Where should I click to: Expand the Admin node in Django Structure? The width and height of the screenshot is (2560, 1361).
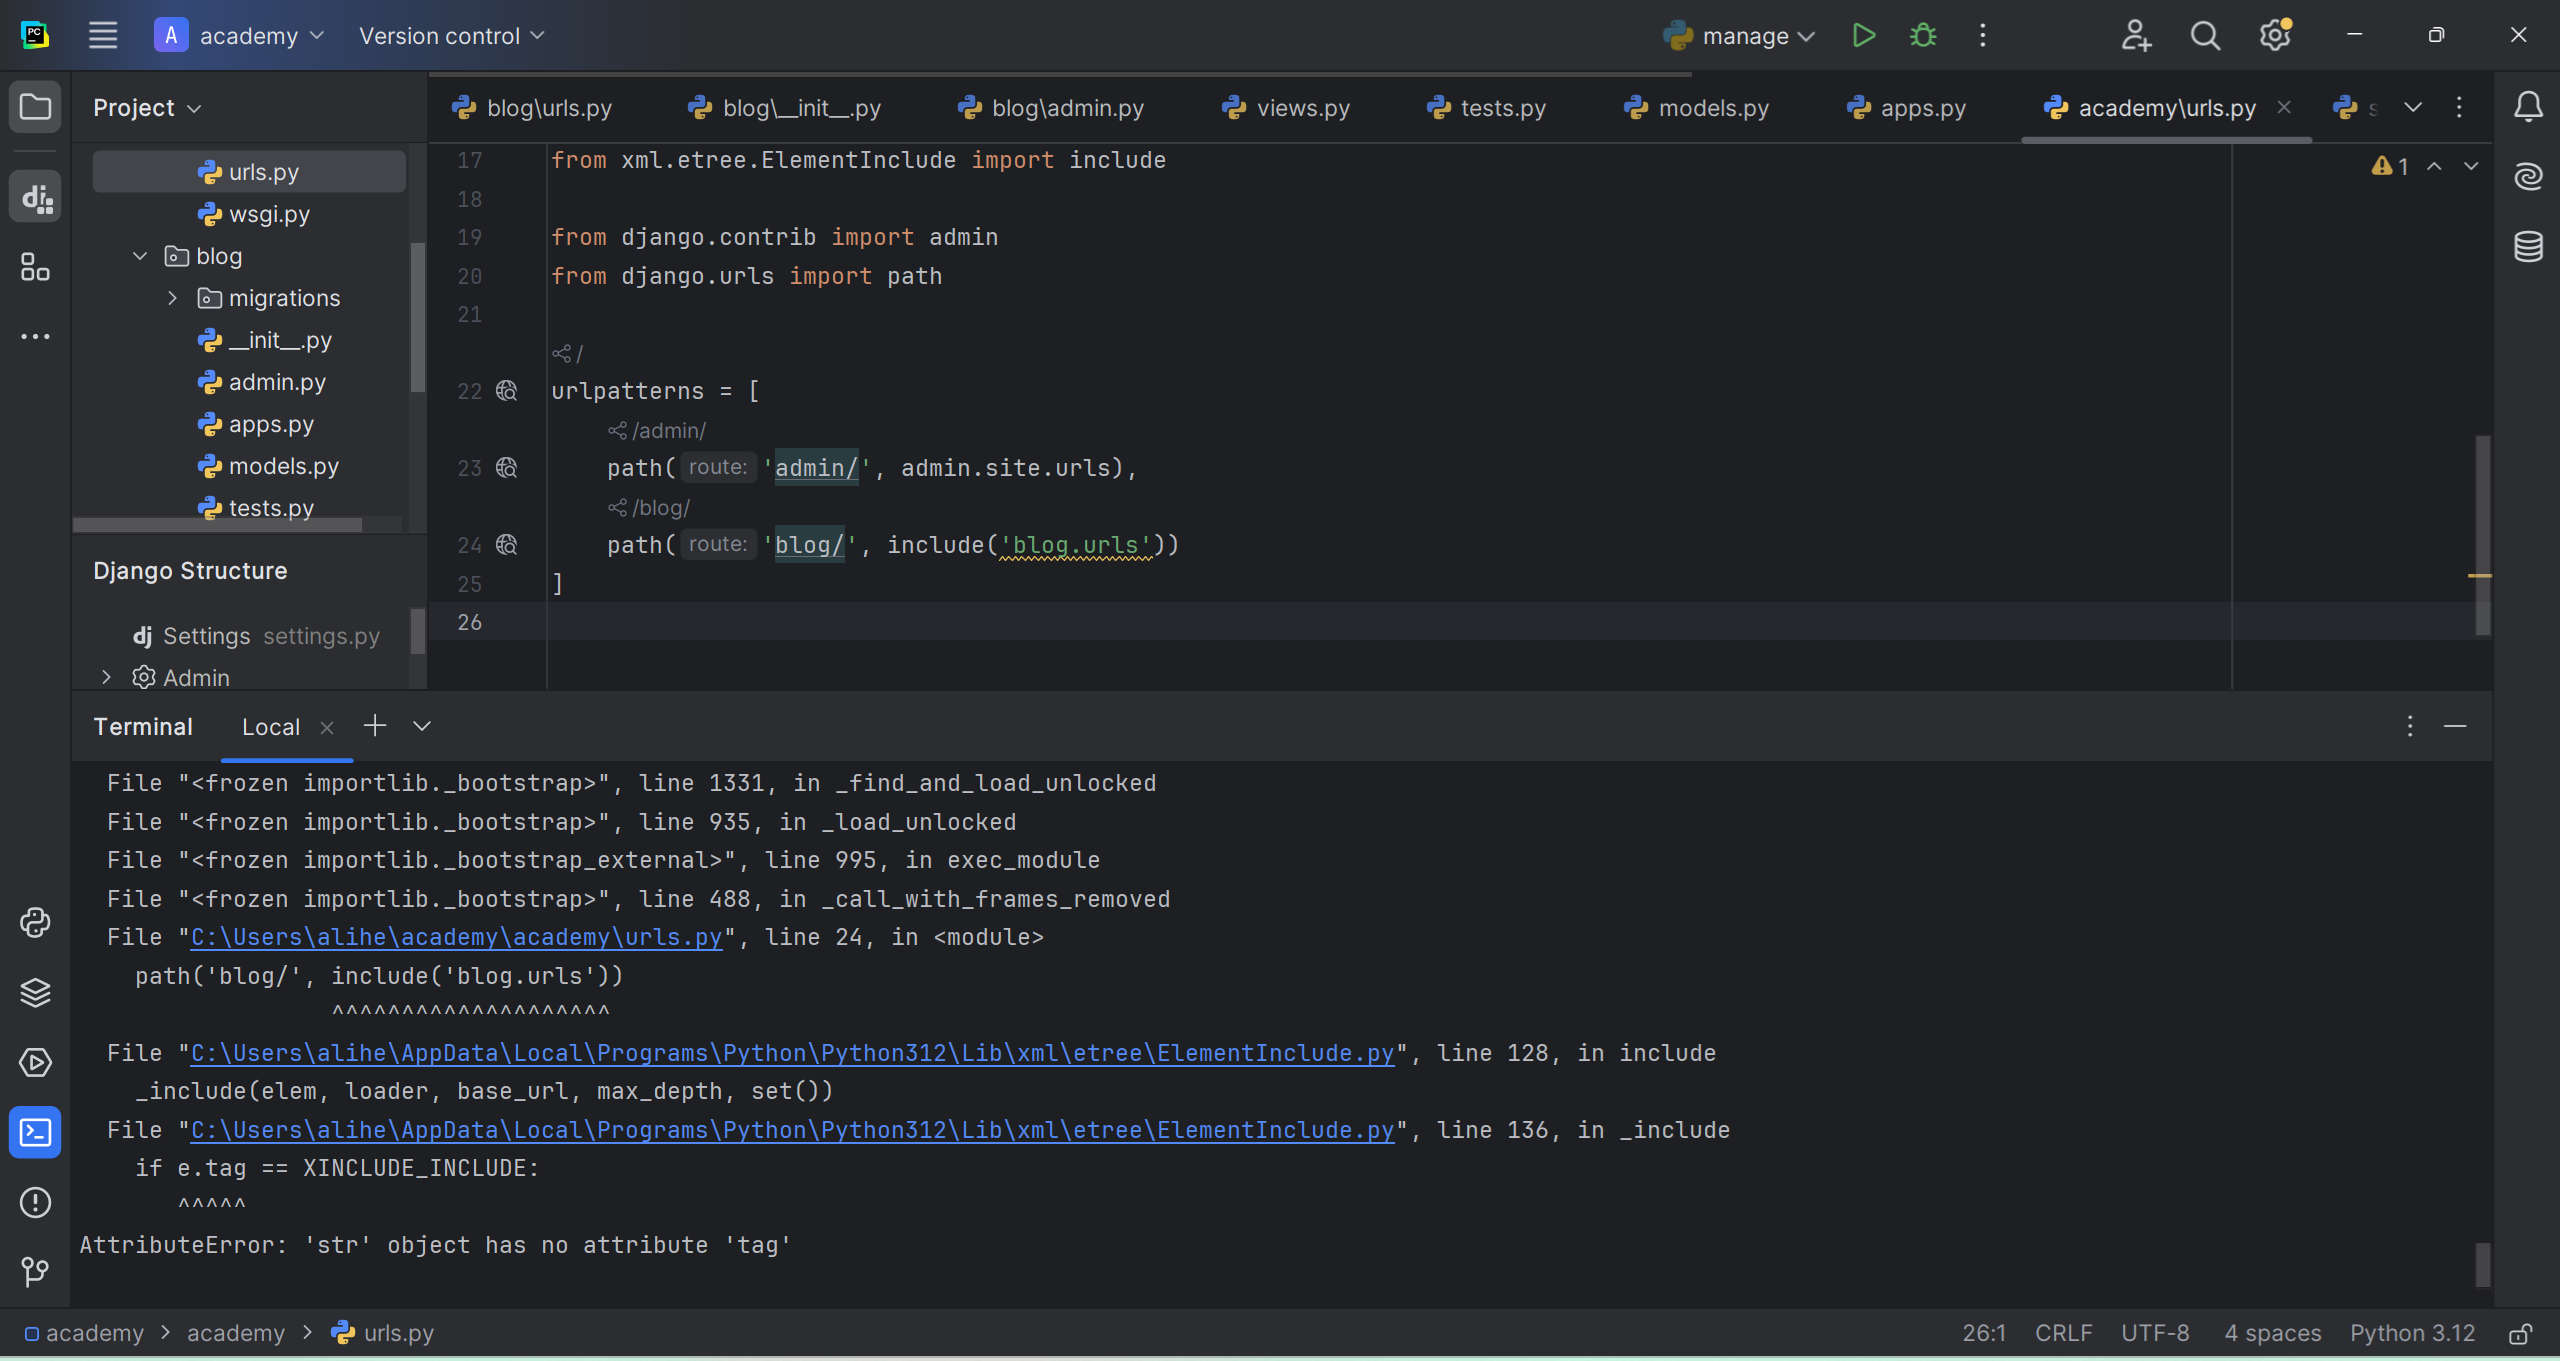pyautogui.click(x=106, y=678)
